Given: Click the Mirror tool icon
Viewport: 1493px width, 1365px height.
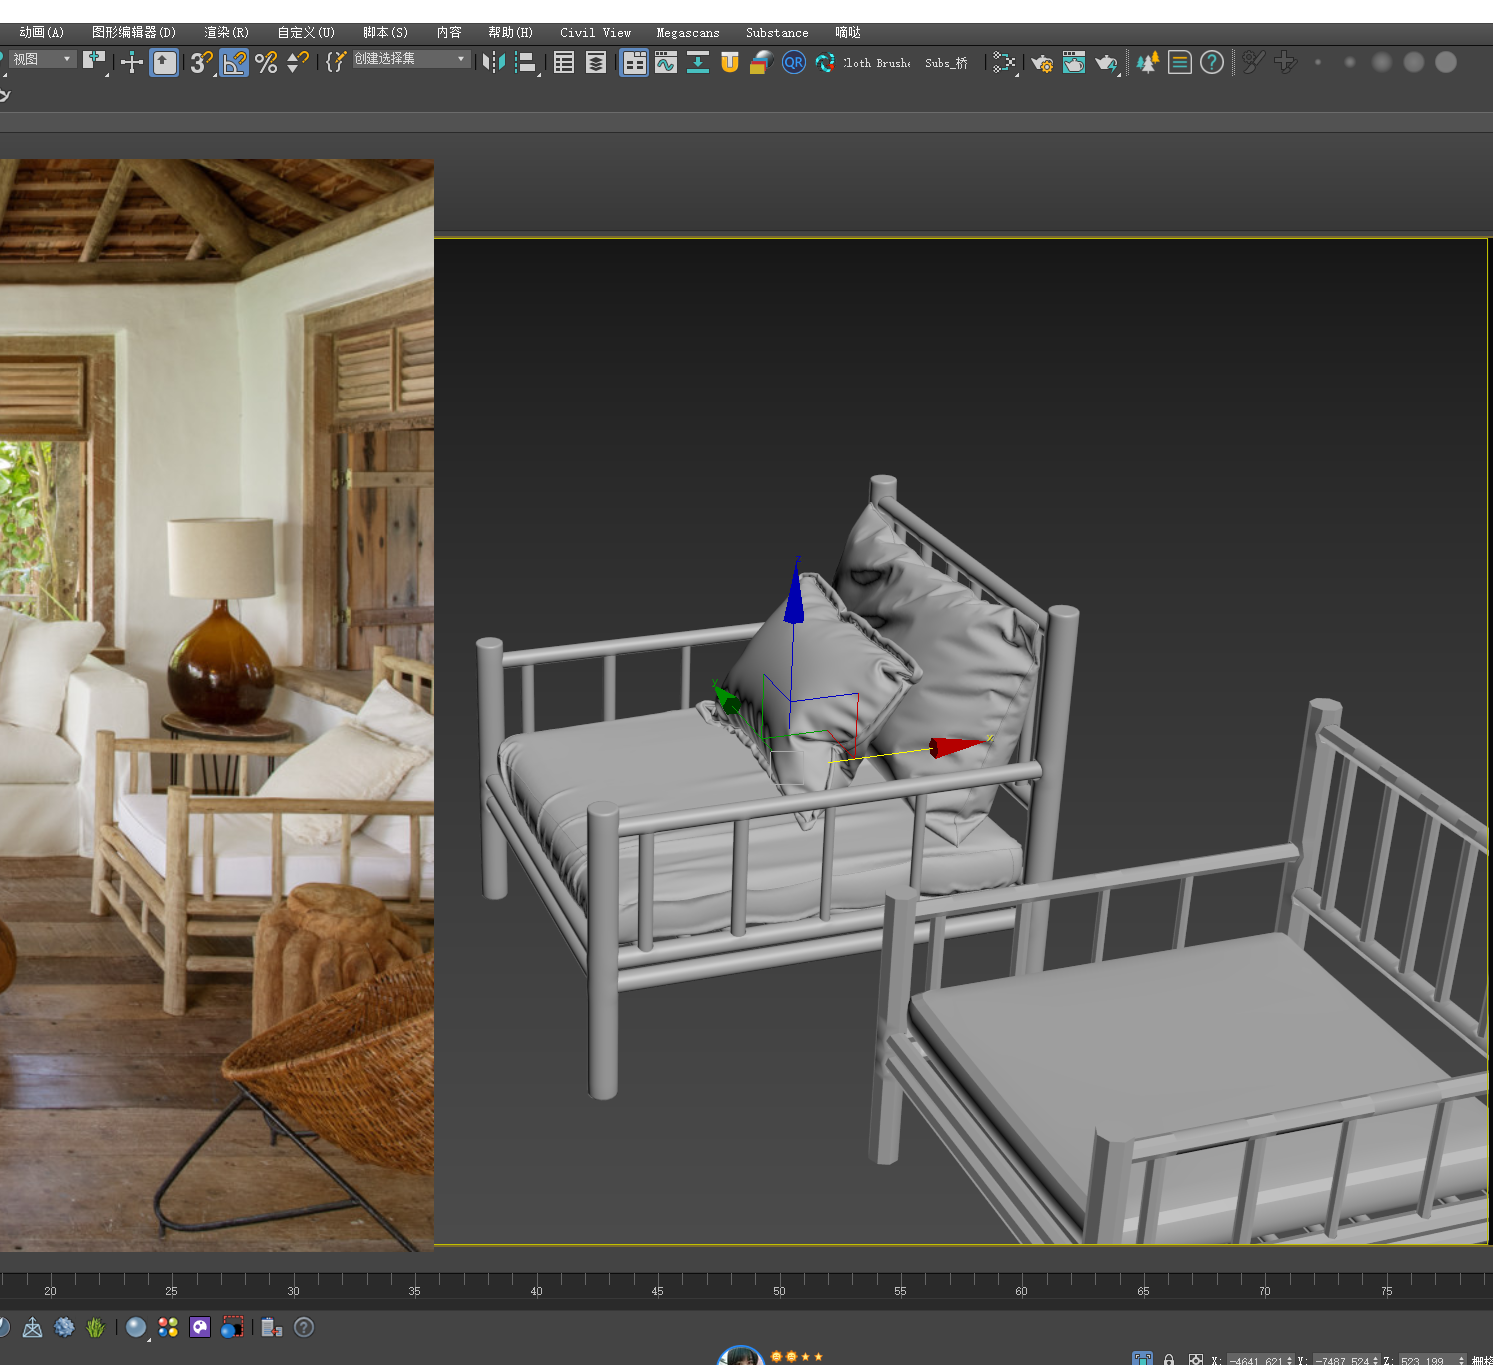Looking at the screenshot, I should [493, 63].
